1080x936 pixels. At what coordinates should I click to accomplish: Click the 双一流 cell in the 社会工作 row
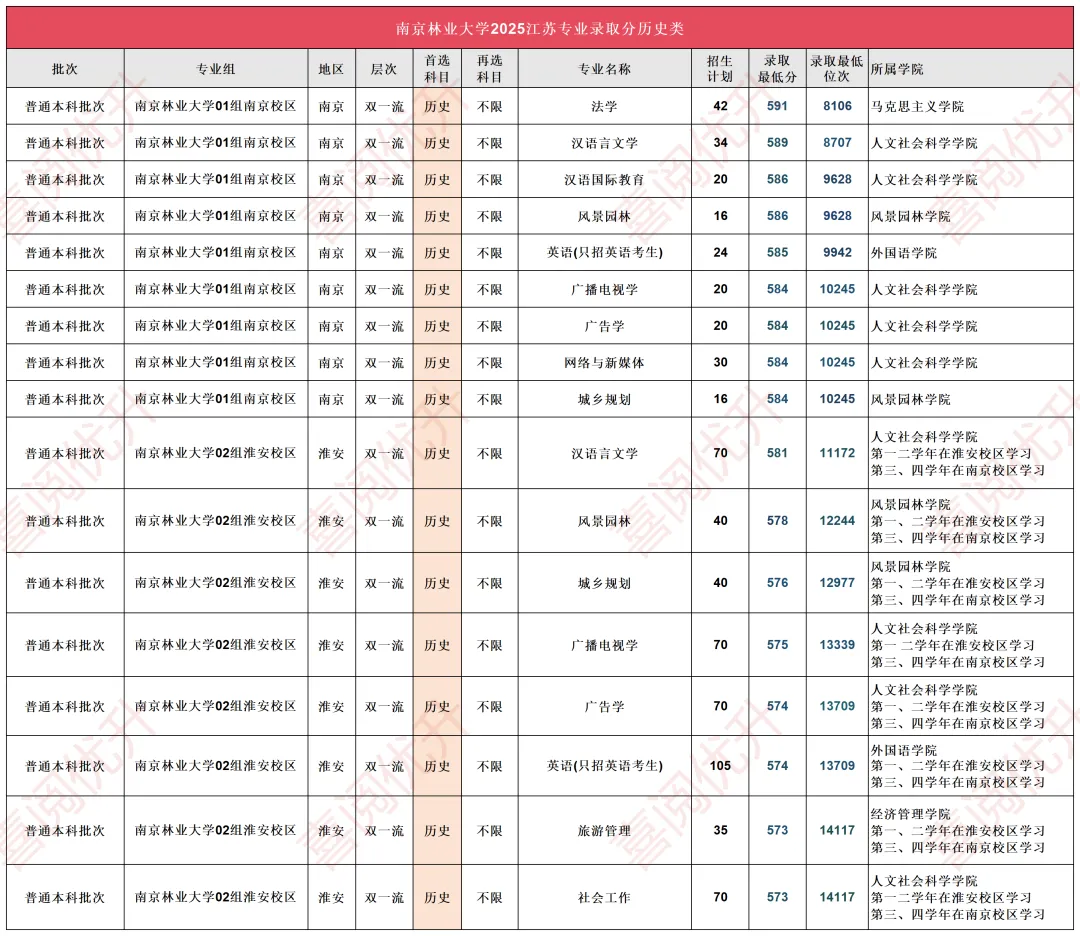pos(384,897)
